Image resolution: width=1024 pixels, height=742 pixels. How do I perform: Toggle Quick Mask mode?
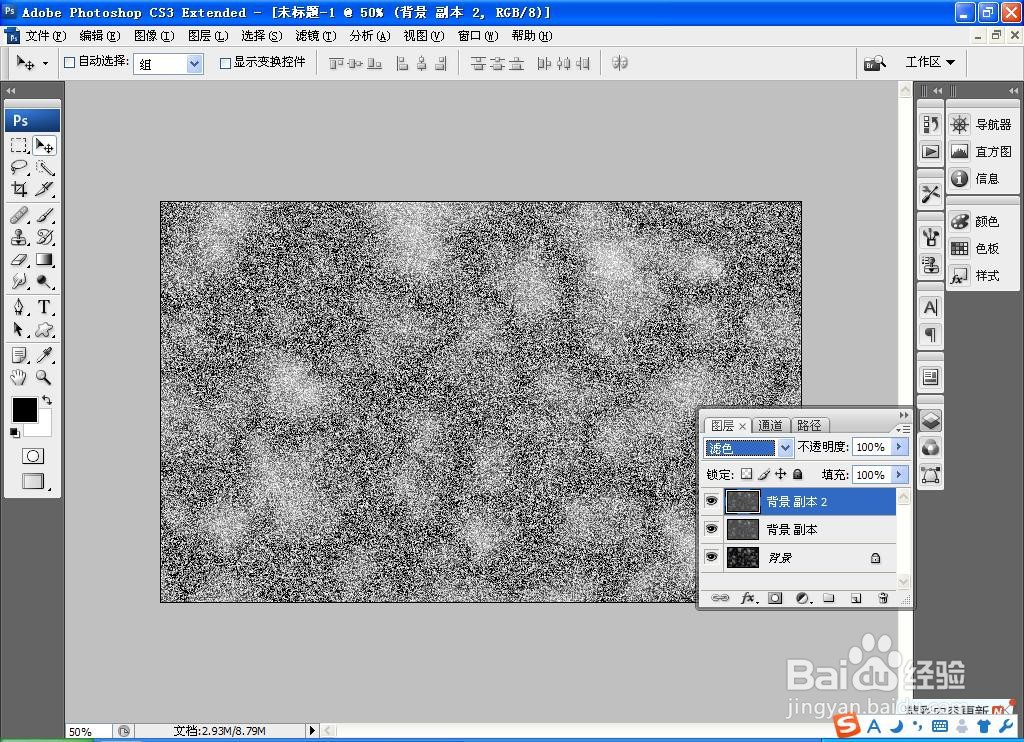[x=33, y=456]
